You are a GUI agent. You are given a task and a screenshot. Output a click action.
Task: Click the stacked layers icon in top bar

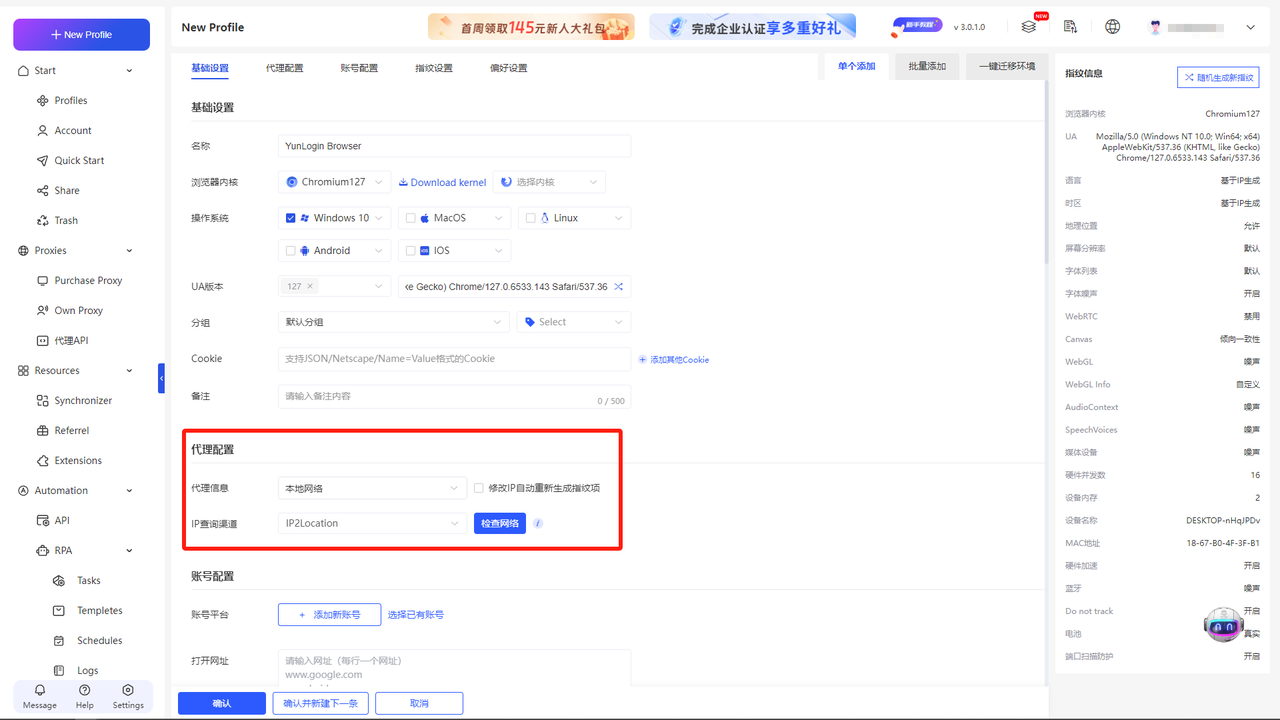pos(1030,27)
